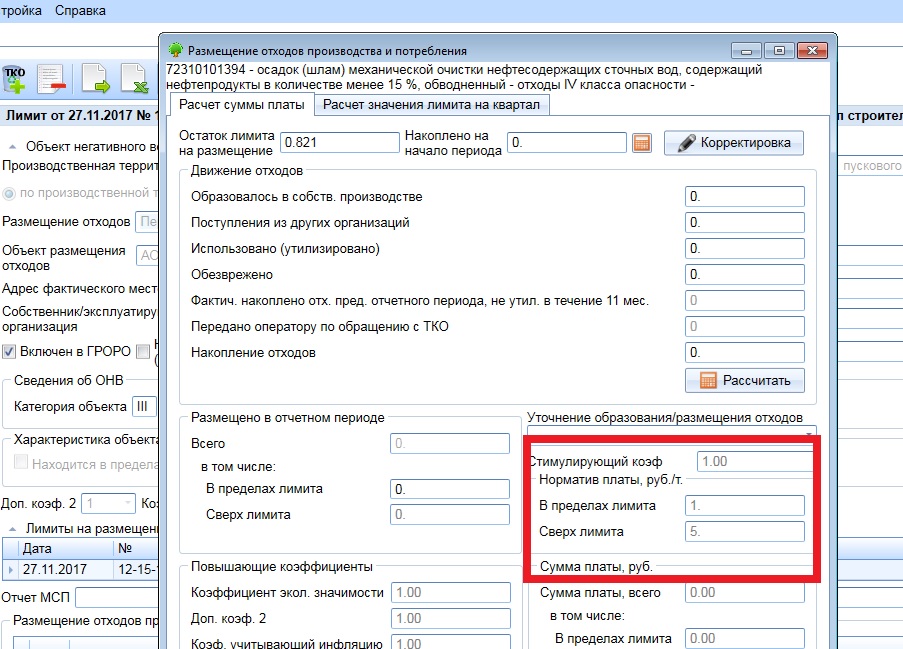903x649 pixels.
Task: Uncheck the 'Включен в ГРОРО' checkbox
Action: click(9, 351)
